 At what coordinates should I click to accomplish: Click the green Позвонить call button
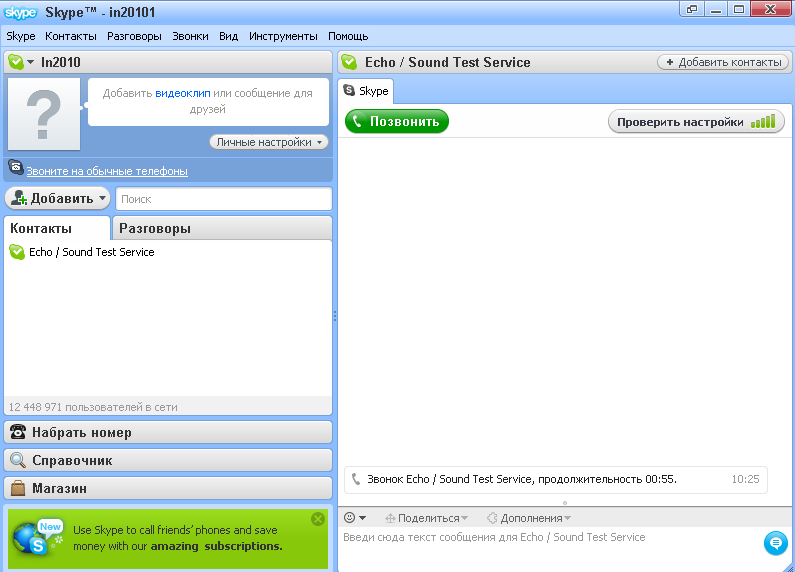pyautogui.click(x=396, y=122)
